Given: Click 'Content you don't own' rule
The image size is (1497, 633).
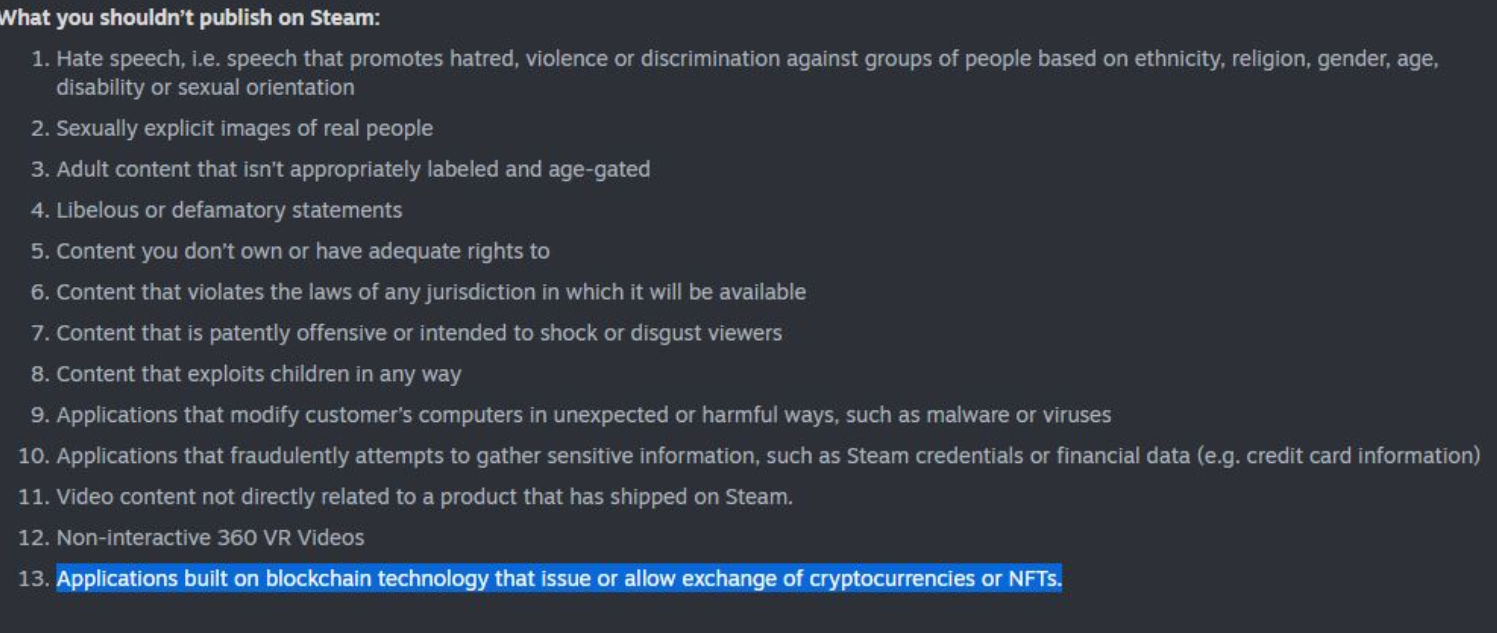Looking at the screenshot, I should coord(303,251).
